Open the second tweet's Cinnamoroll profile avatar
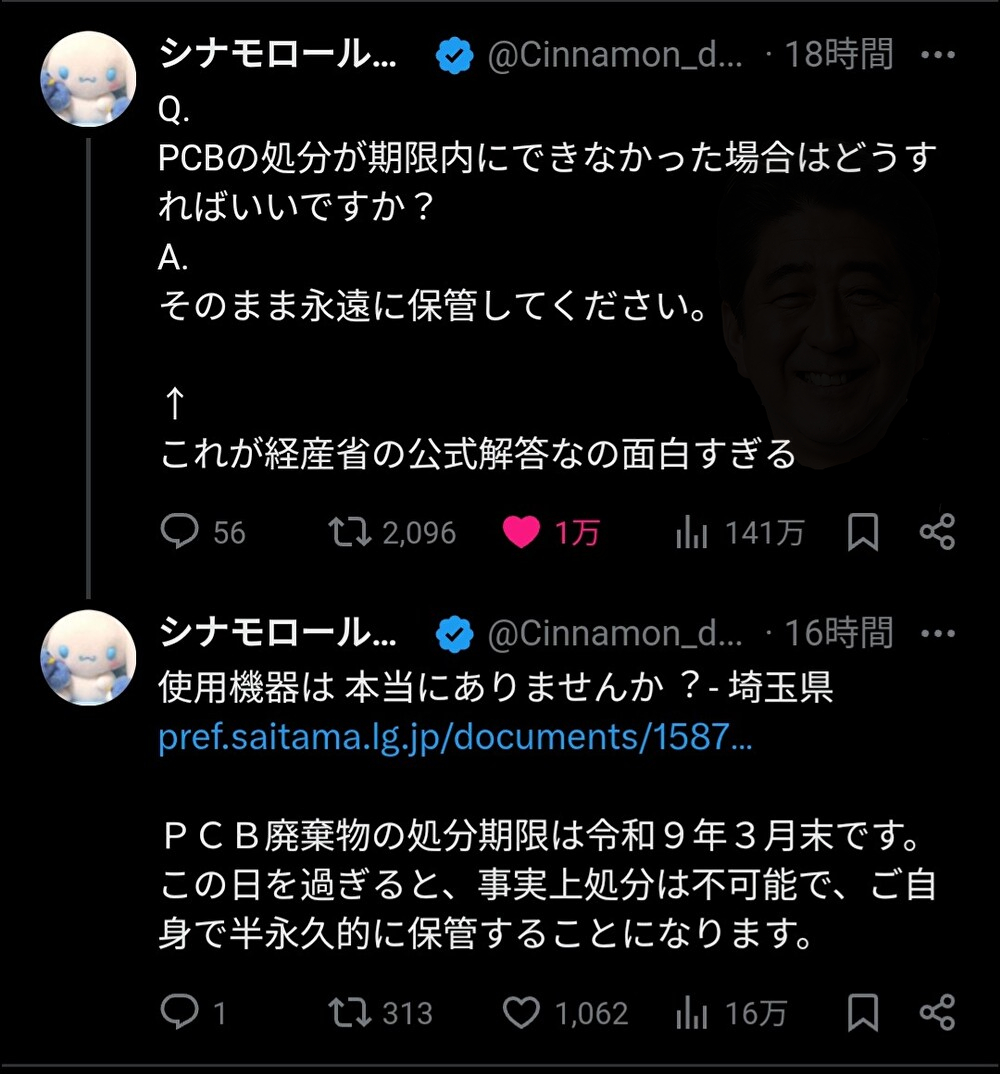Image resolution: width=1000 pixels, height=1074 pixels. (88, 657)
